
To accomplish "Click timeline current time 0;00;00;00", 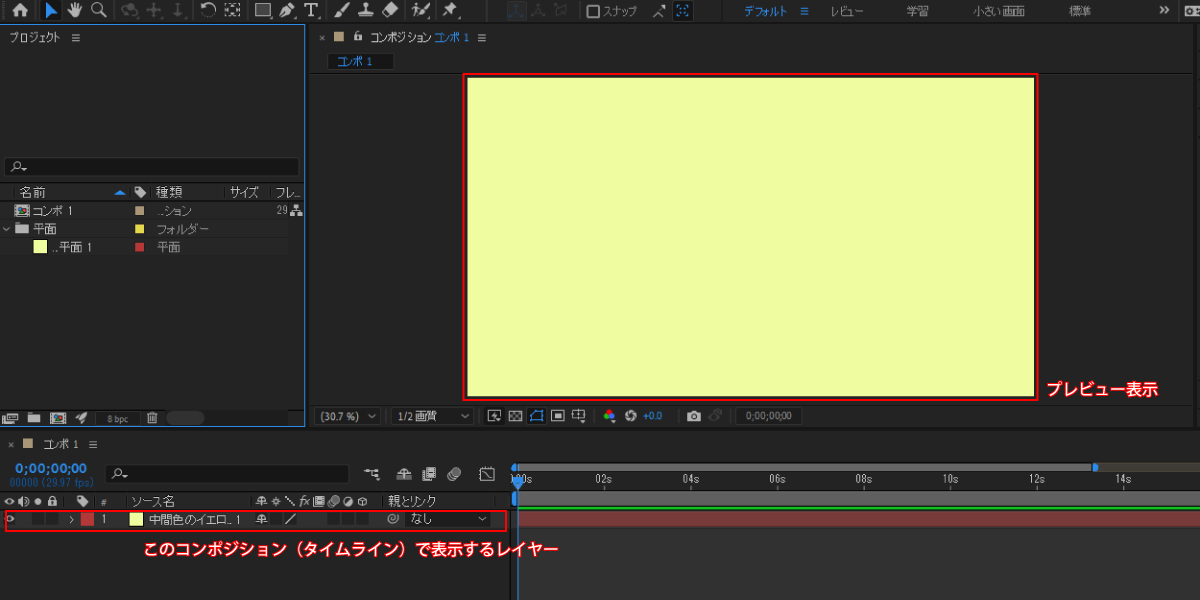I will coord(51,468).
